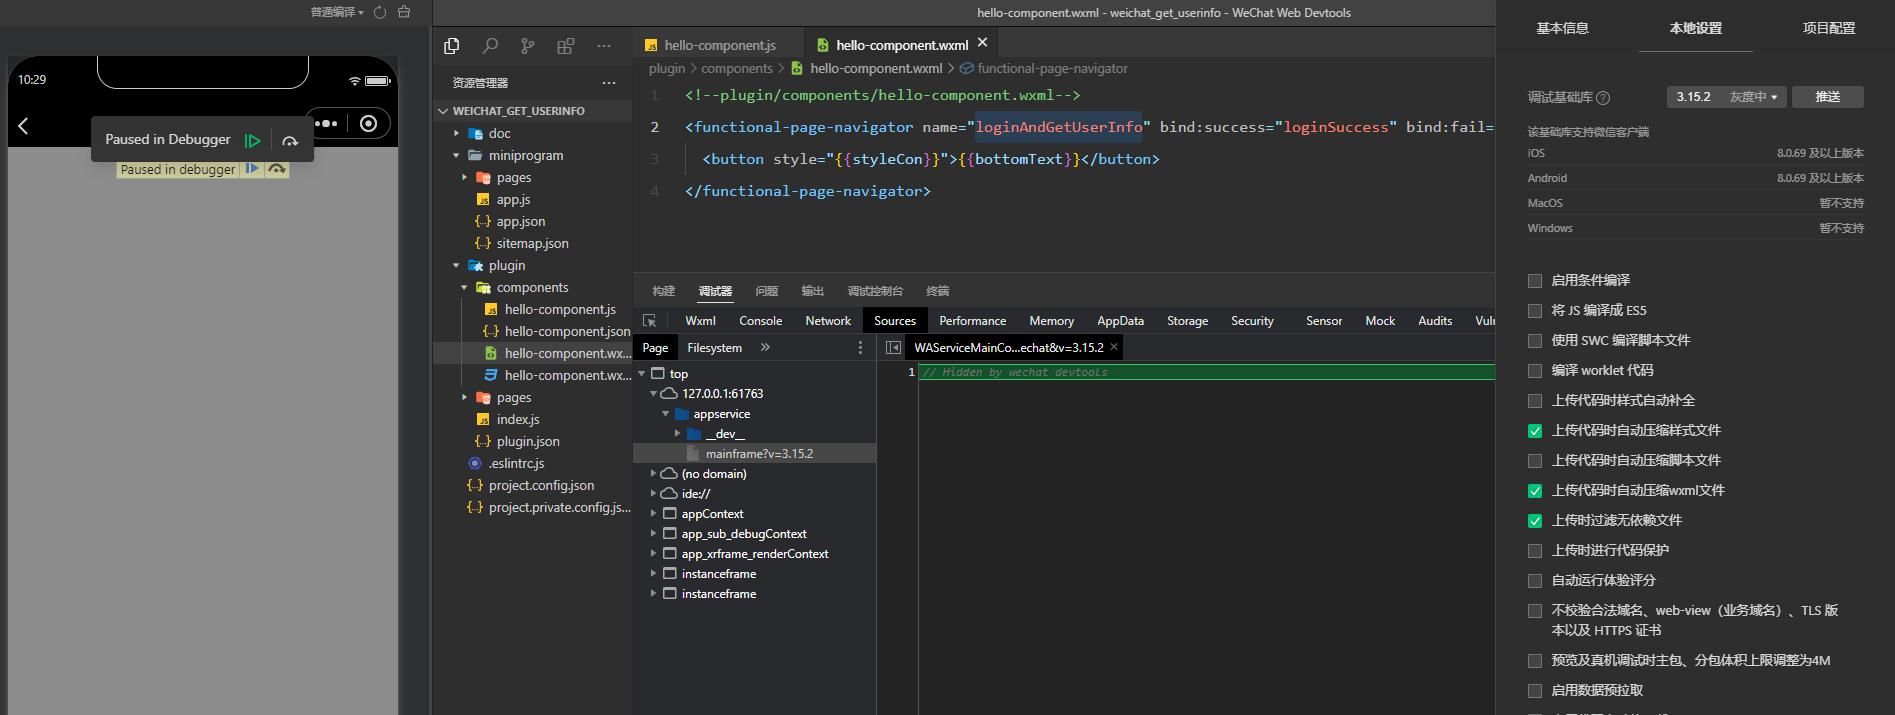1895x715 pixels.
Task: Open the 3.15.2 base library version dropdown
Action: tap(1726, 97)
